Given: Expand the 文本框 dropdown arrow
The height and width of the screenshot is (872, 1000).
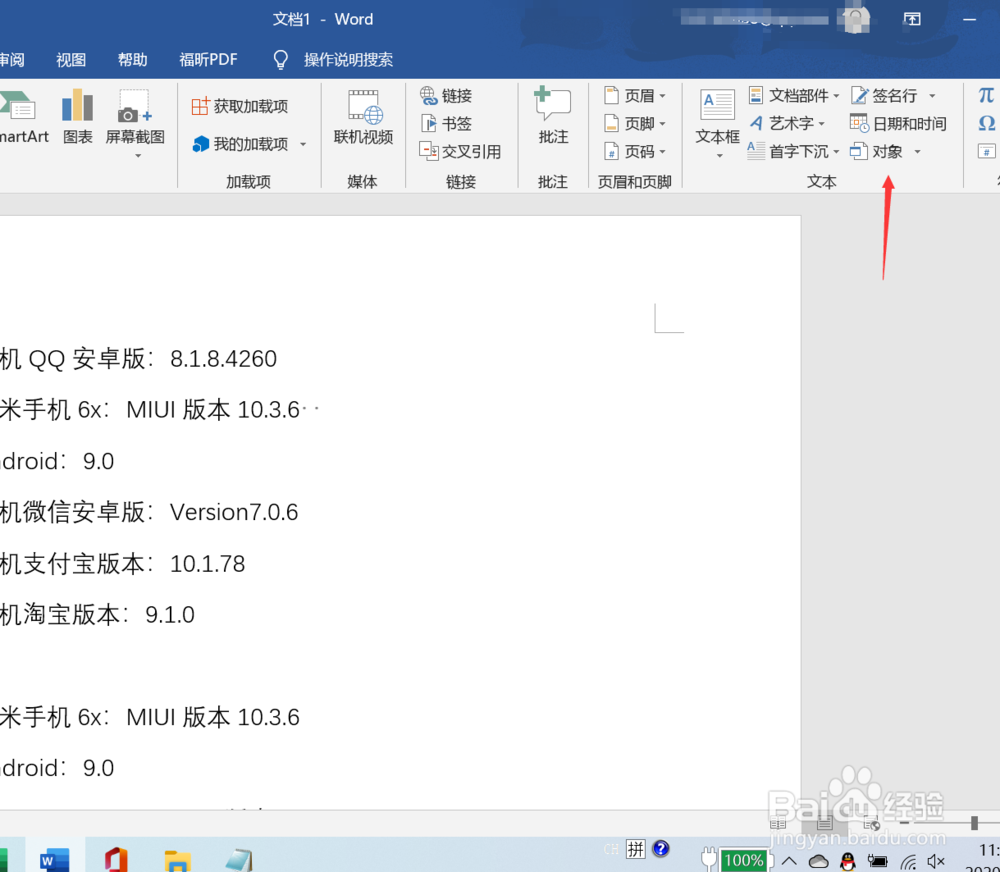Looking at the screenshot, I should 719,156.
